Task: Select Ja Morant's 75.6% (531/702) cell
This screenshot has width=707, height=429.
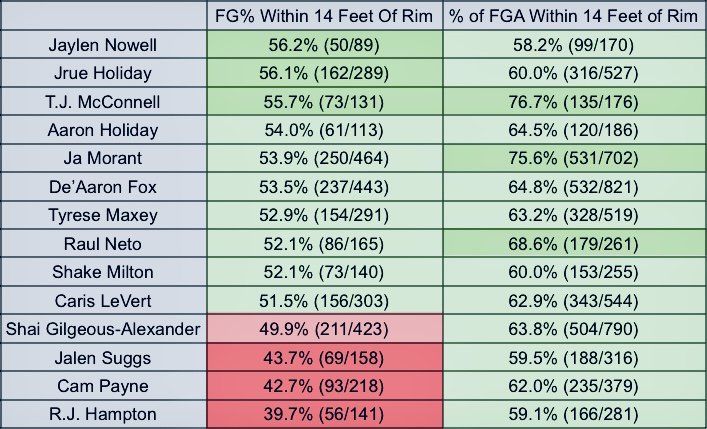Action: [x=574, y=158]
